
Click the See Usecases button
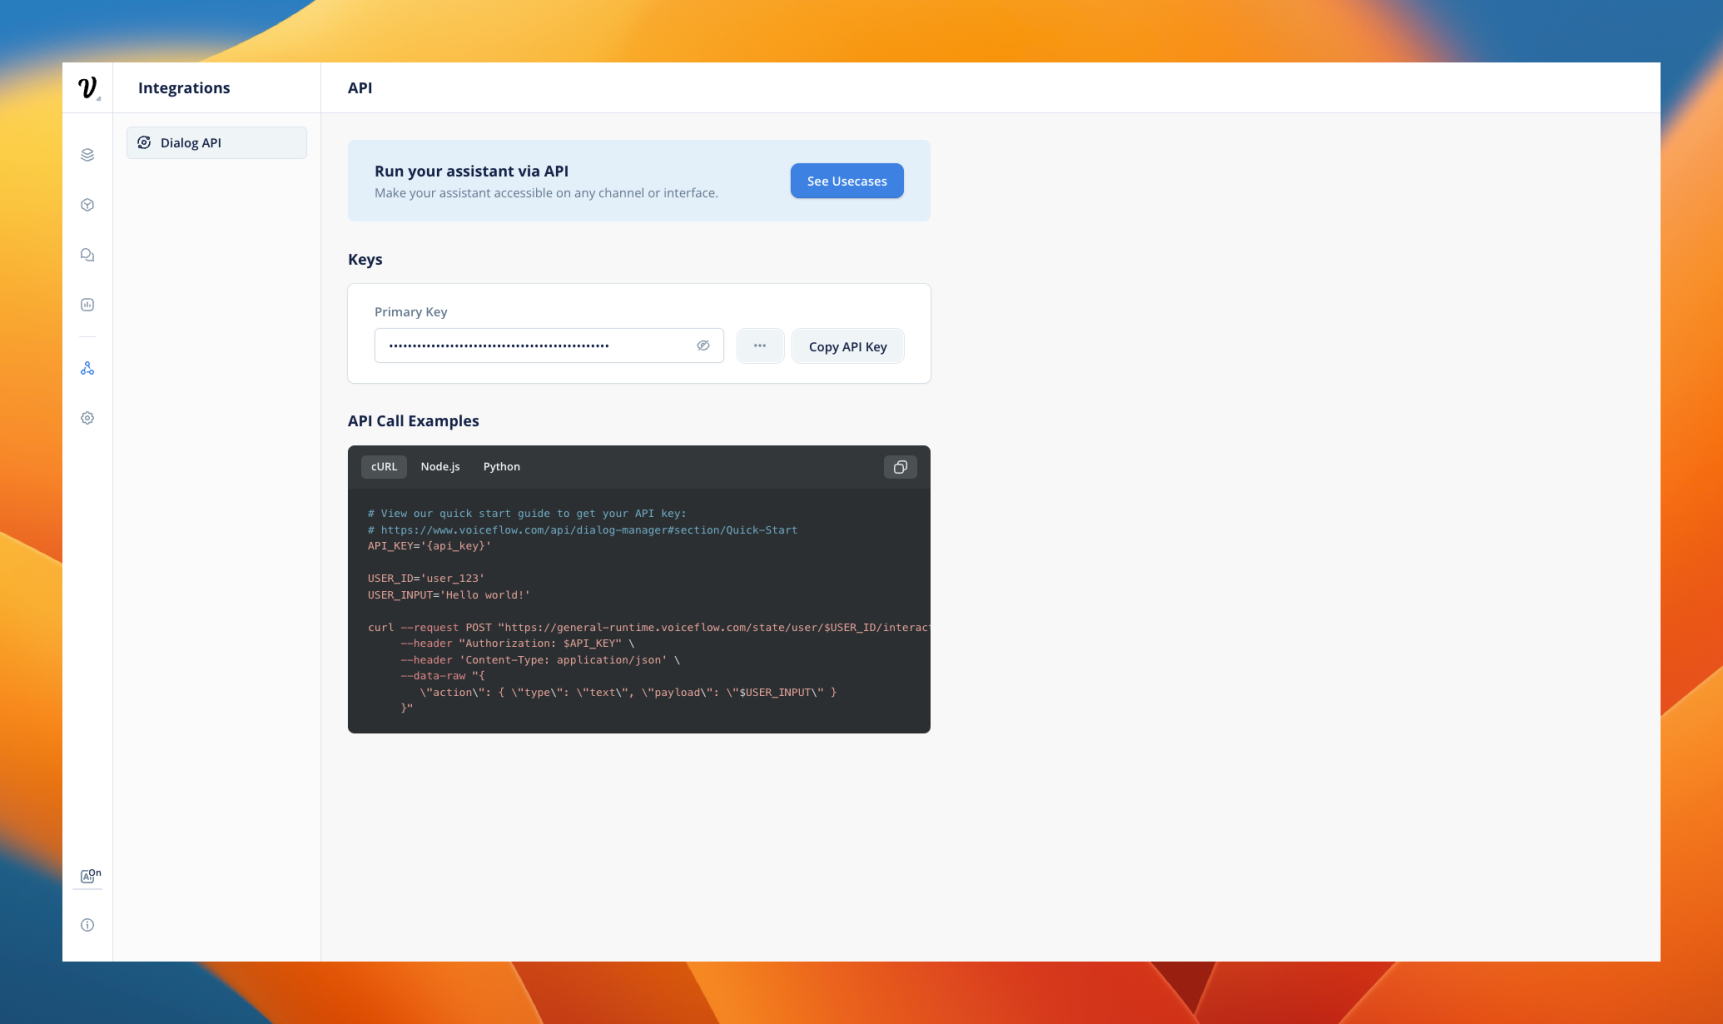pyautogui.click(x=847, y=181)
